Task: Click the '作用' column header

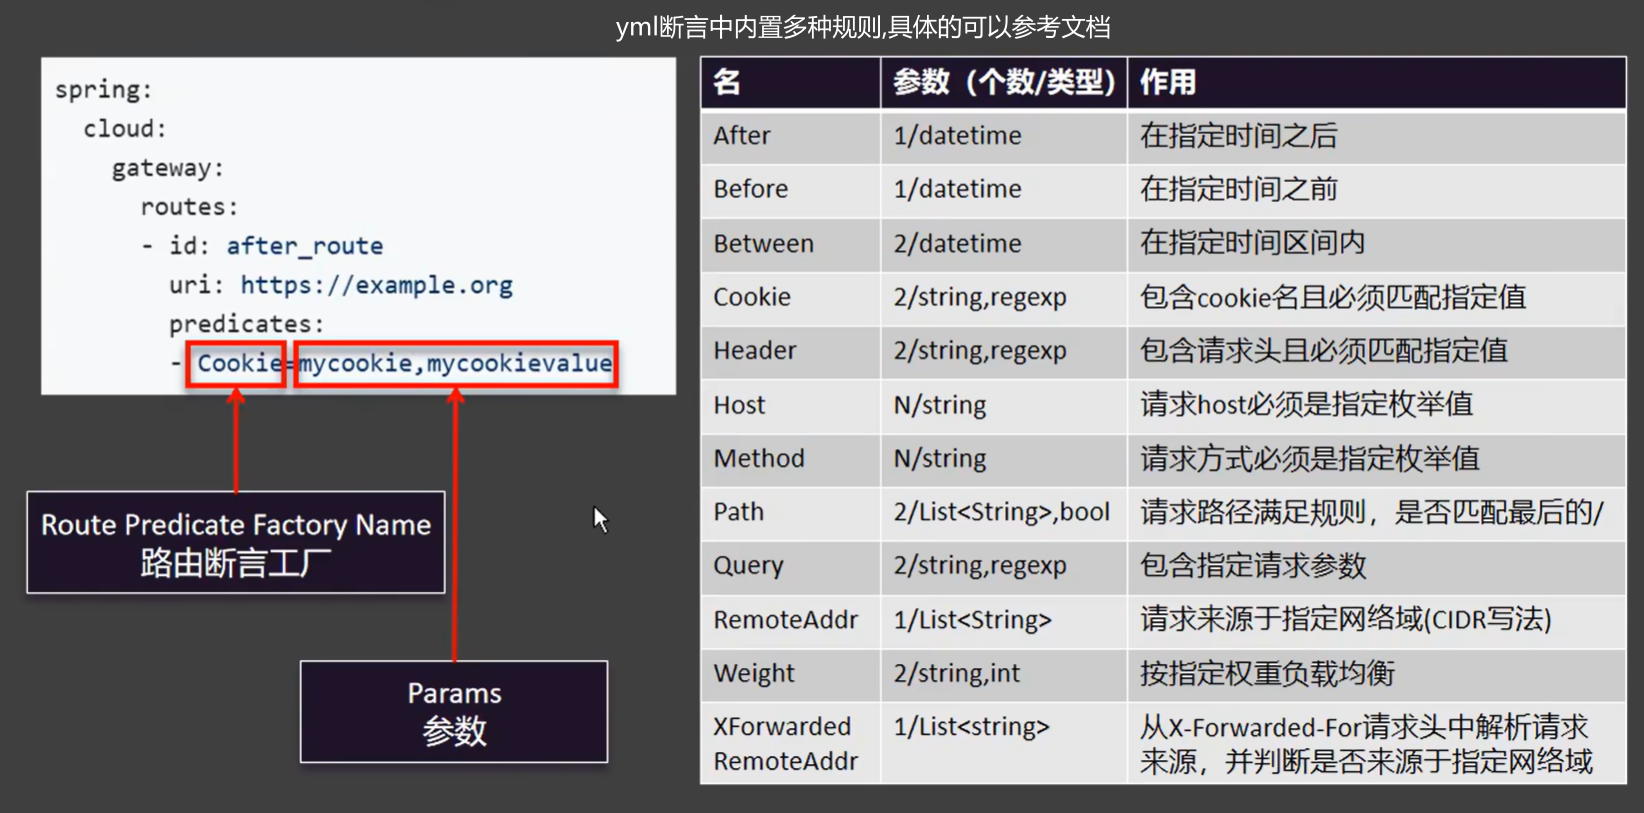Action: pos(1376,83)
